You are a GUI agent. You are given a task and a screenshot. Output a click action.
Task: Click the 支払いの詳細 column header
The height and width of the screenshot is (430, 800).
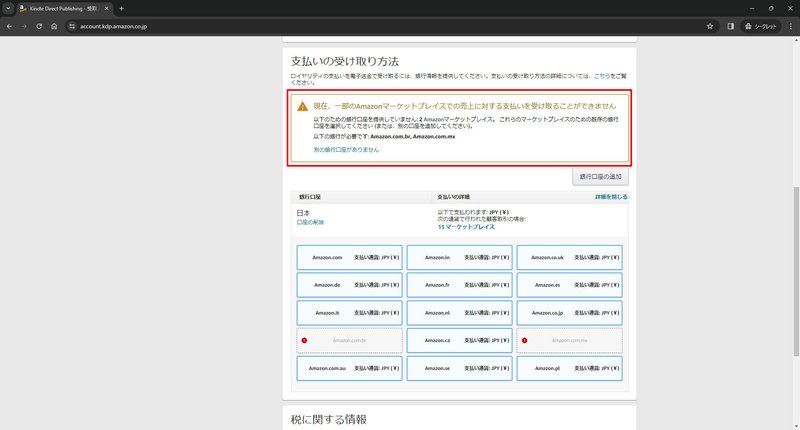point(454,197)
